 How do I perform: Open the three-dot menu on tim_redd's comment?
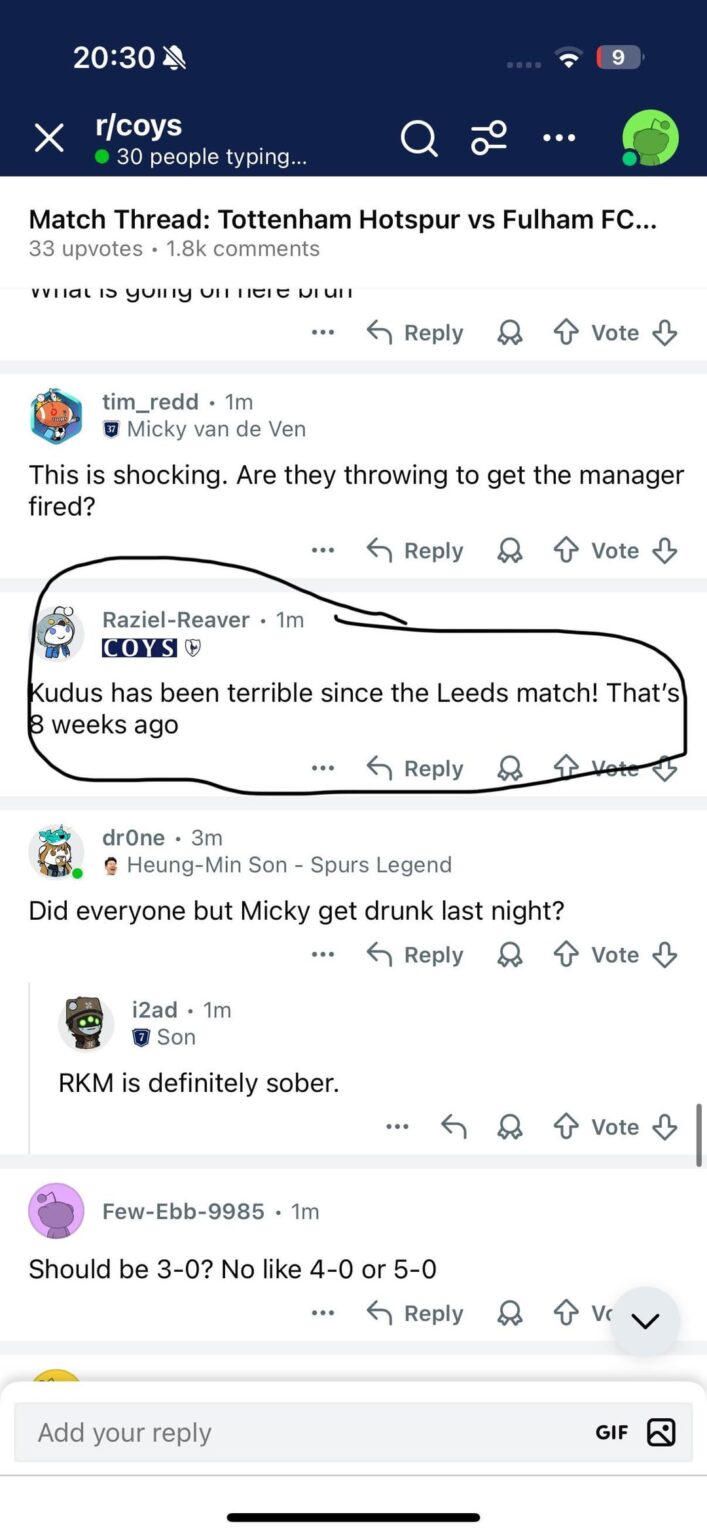click(x=322, y=550)
